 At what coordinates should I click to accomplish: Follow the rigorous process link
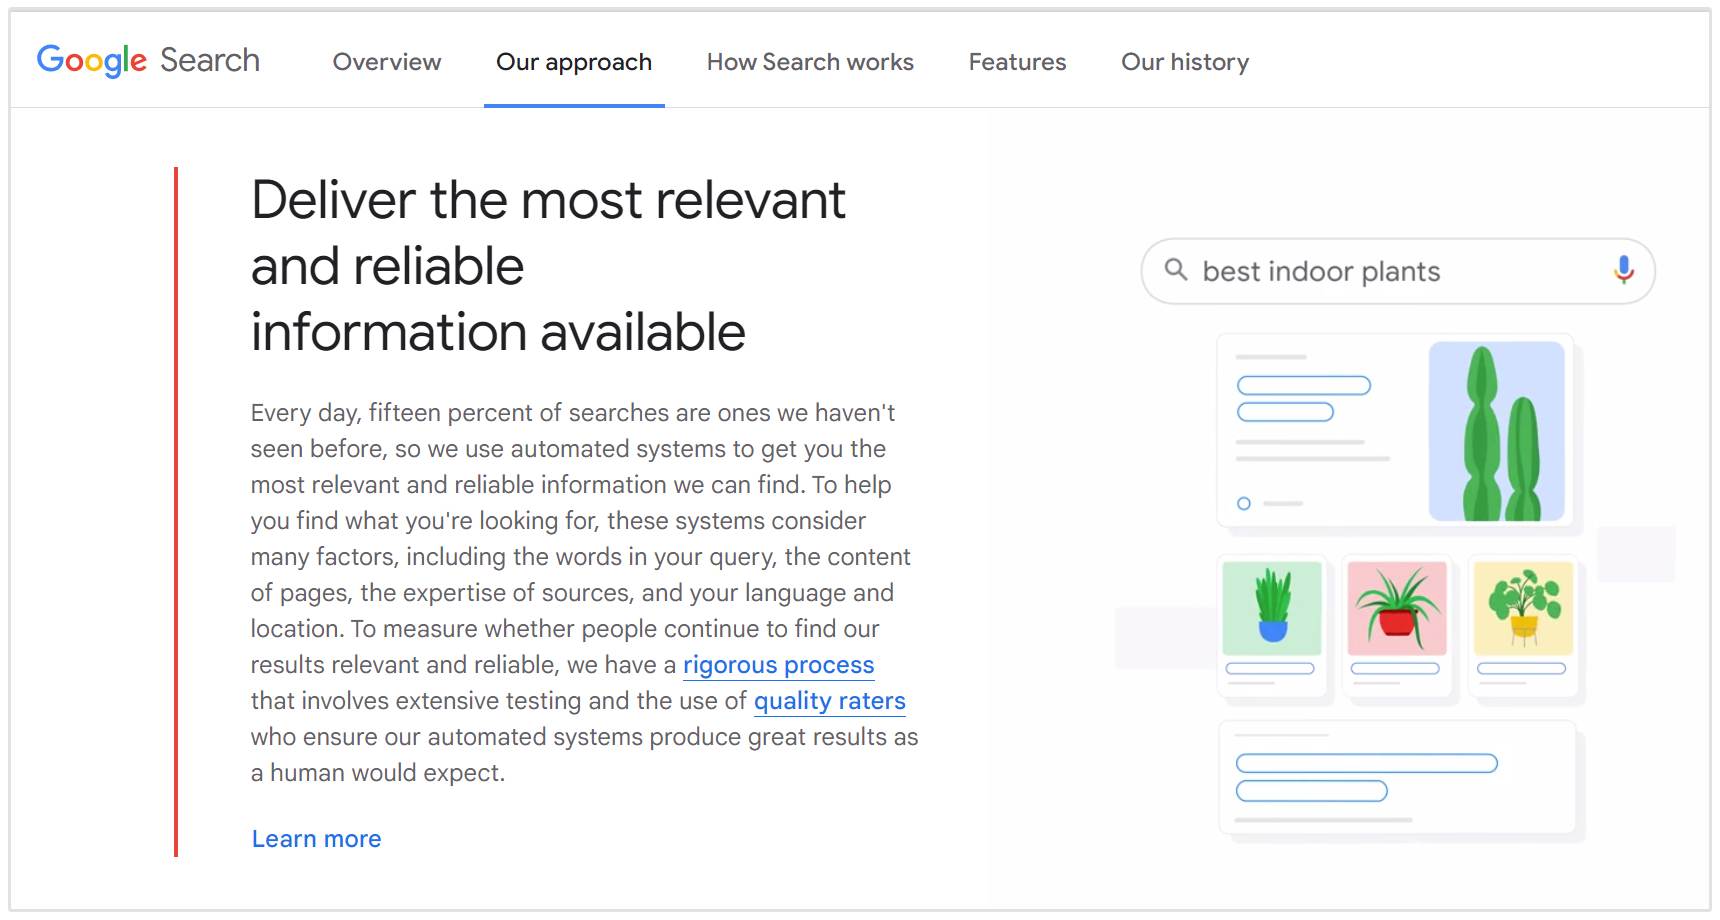pos(778,665)
